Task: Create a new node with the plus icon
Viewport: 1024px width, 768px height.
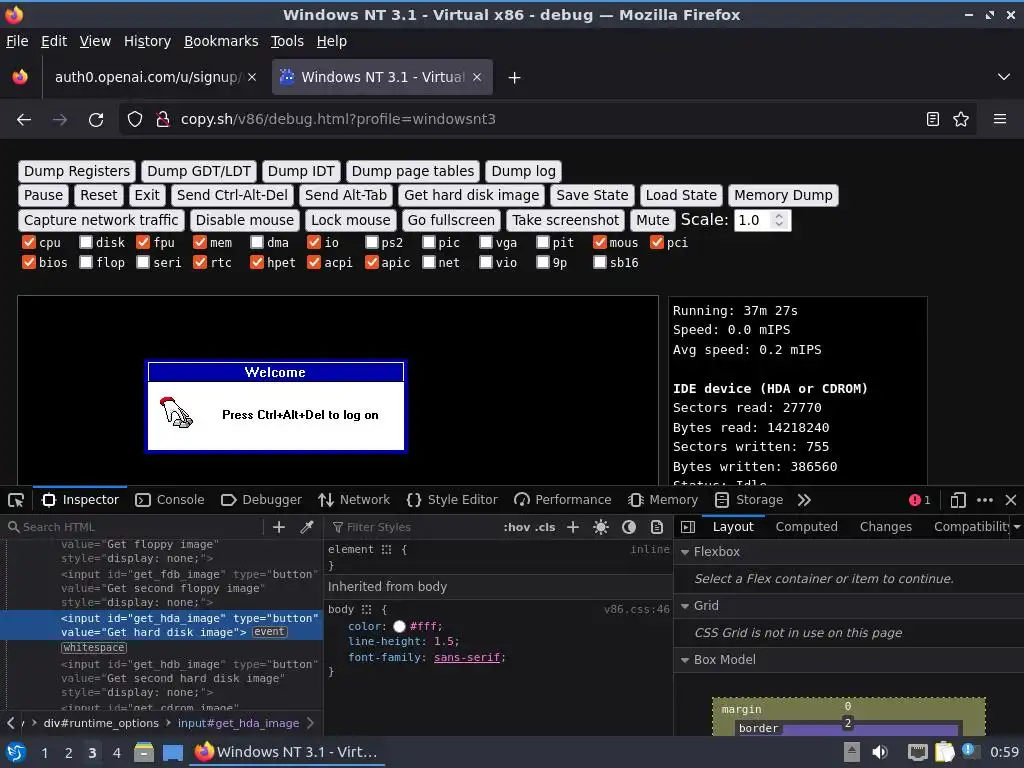Action: 279,527
